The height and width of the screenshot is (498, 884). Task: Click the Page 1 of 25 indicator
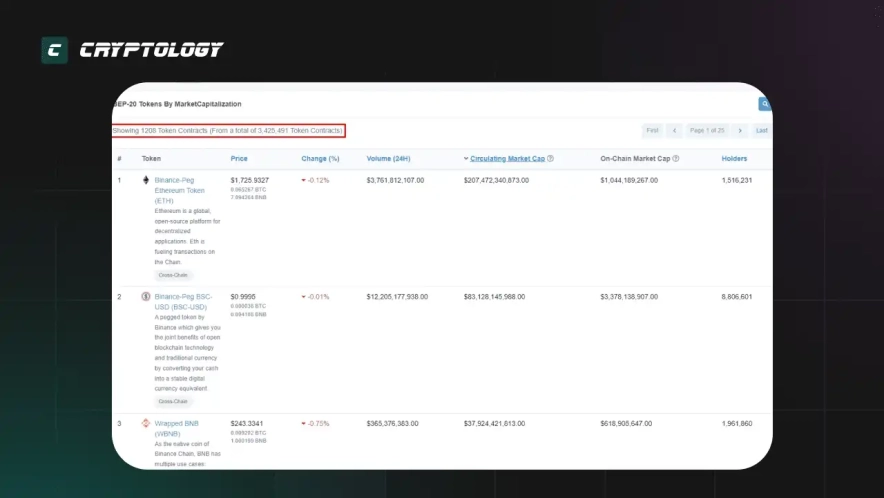click(x=707, y=130)
